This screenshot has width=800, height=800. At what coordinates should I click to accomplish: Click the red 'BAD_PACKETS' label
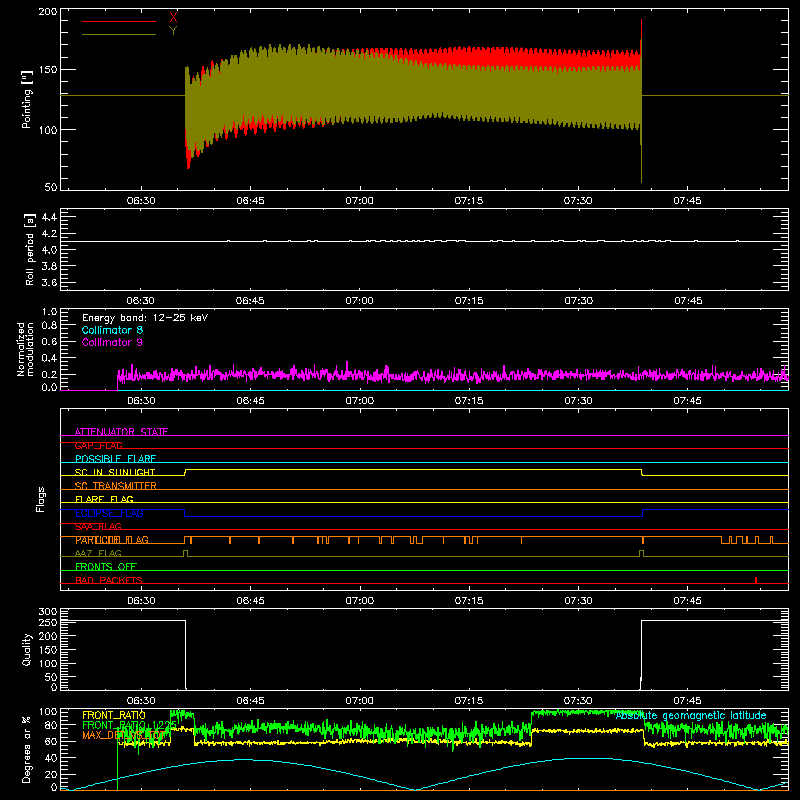[x=109, y=580]
